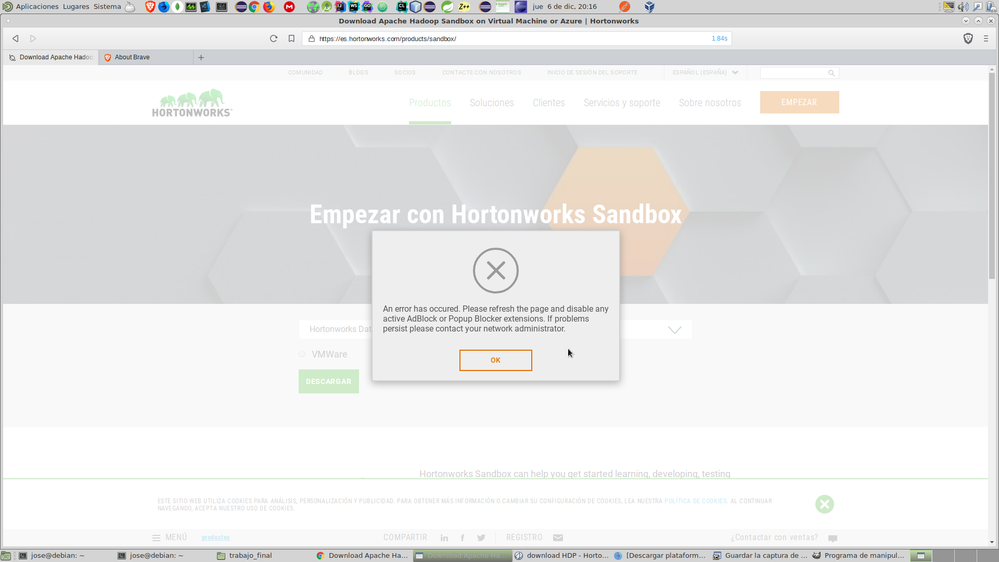Click the volume speaker tray icon
This screenshot has width=999, height=562.
pos(963,7)
